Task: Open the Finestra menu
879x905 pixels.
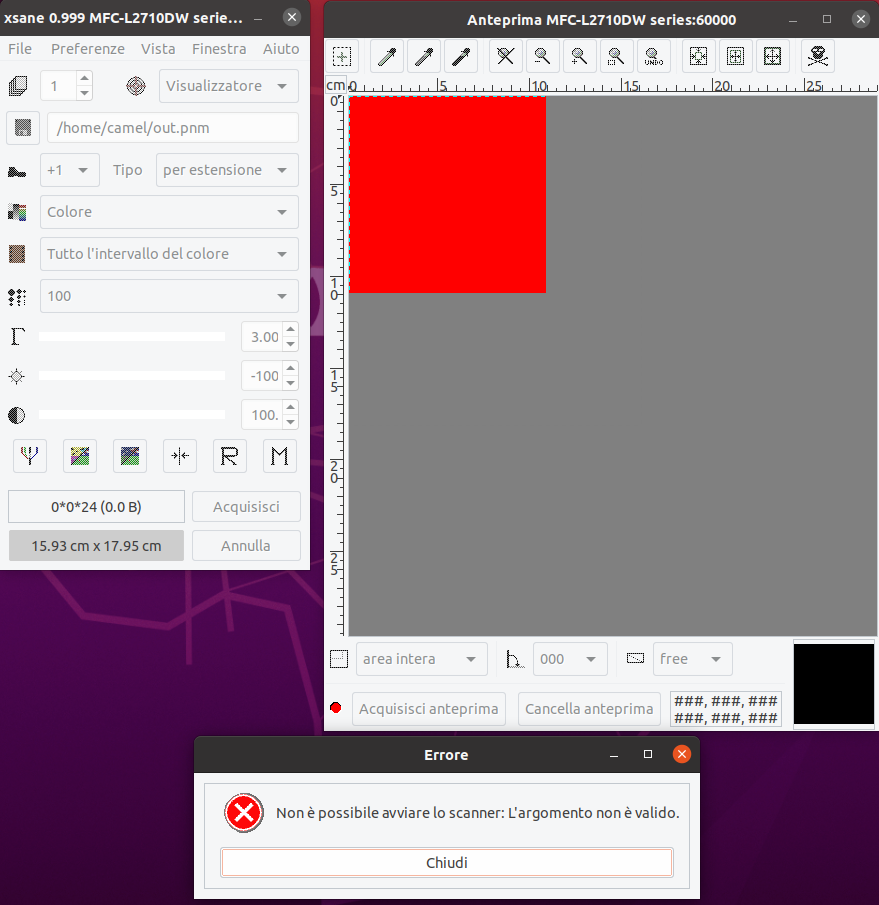Action: tap(219, 49)
